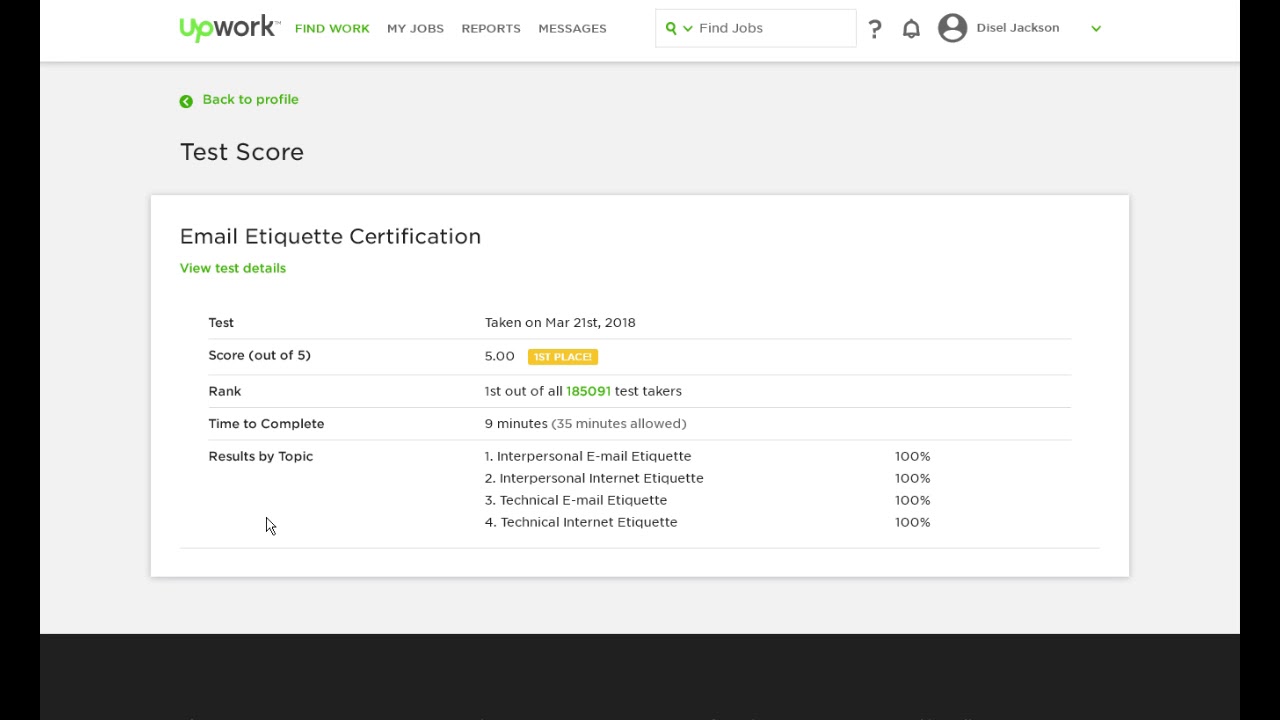This screenshot has width=1280, height=720.
Task: Click the Taken on Mar 21st, 2018 text
Action: [560, 322]
